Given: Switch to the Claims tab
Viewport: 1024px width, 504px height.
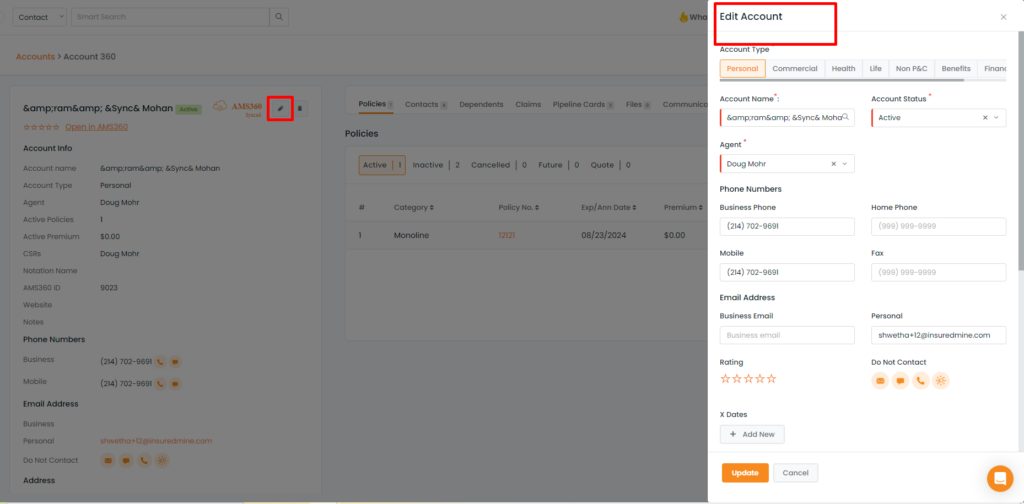Looking at the screenshot, I should (x=528, y=104).
